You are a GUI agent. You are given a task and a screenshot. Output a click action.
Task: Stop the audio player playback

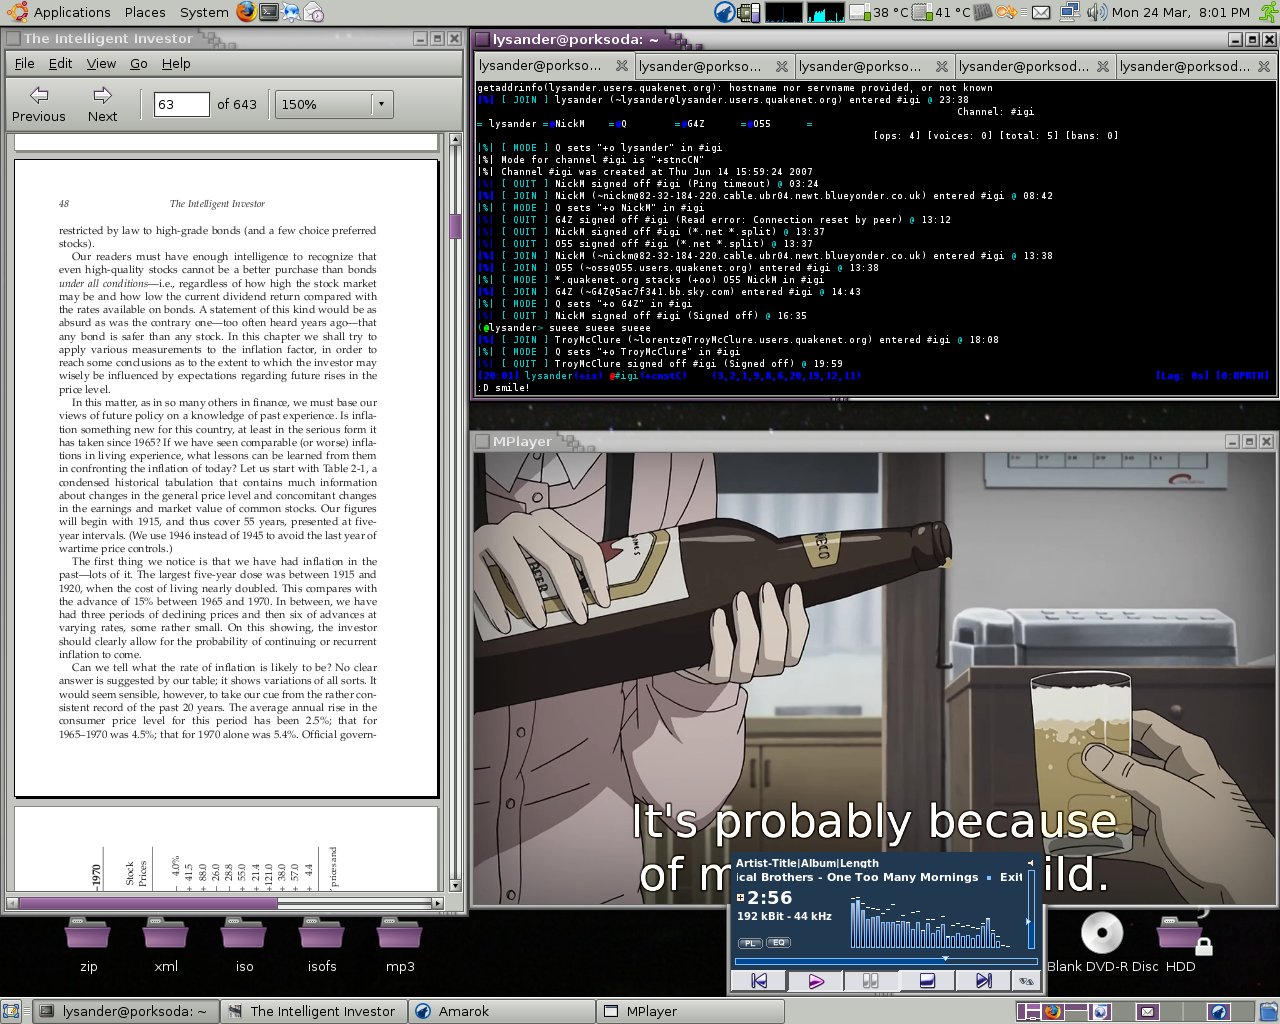[927, 981]
